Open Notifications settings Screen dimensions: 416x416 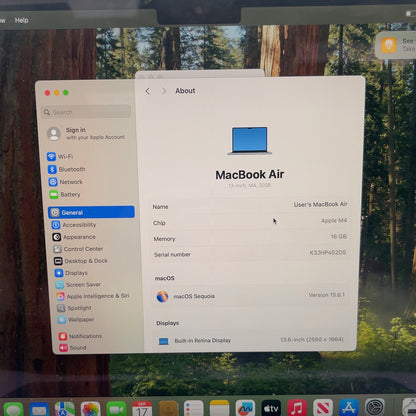click(x=80, y=336)
